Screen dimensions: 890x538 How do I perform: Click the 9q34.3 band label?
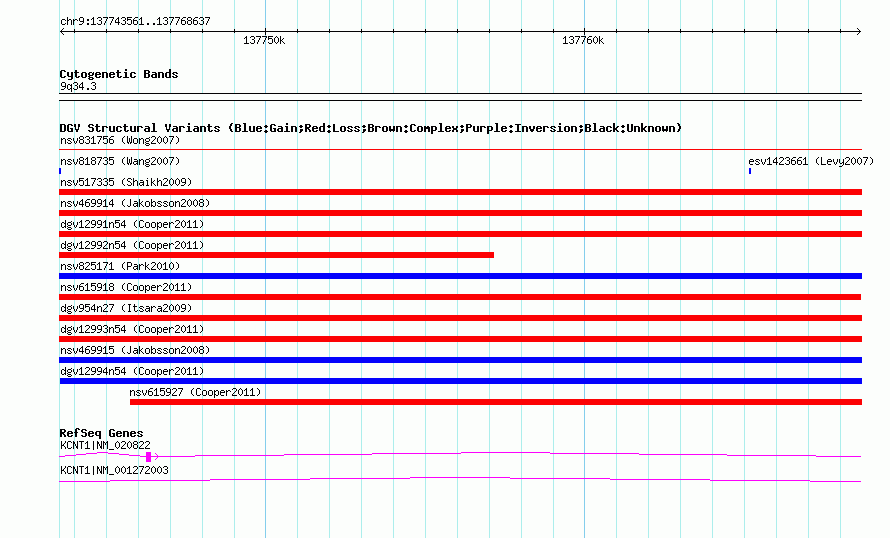[78, 86]
